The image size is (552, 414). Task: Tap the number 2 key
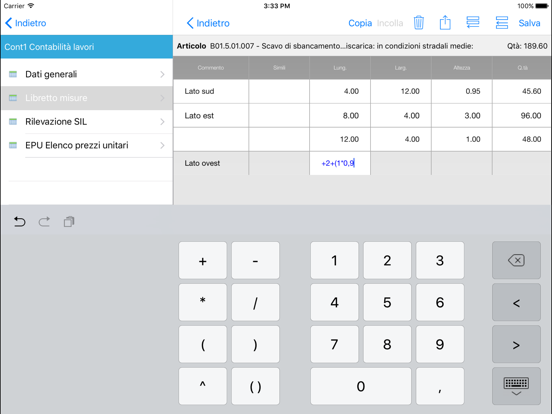tap(387, 261)
